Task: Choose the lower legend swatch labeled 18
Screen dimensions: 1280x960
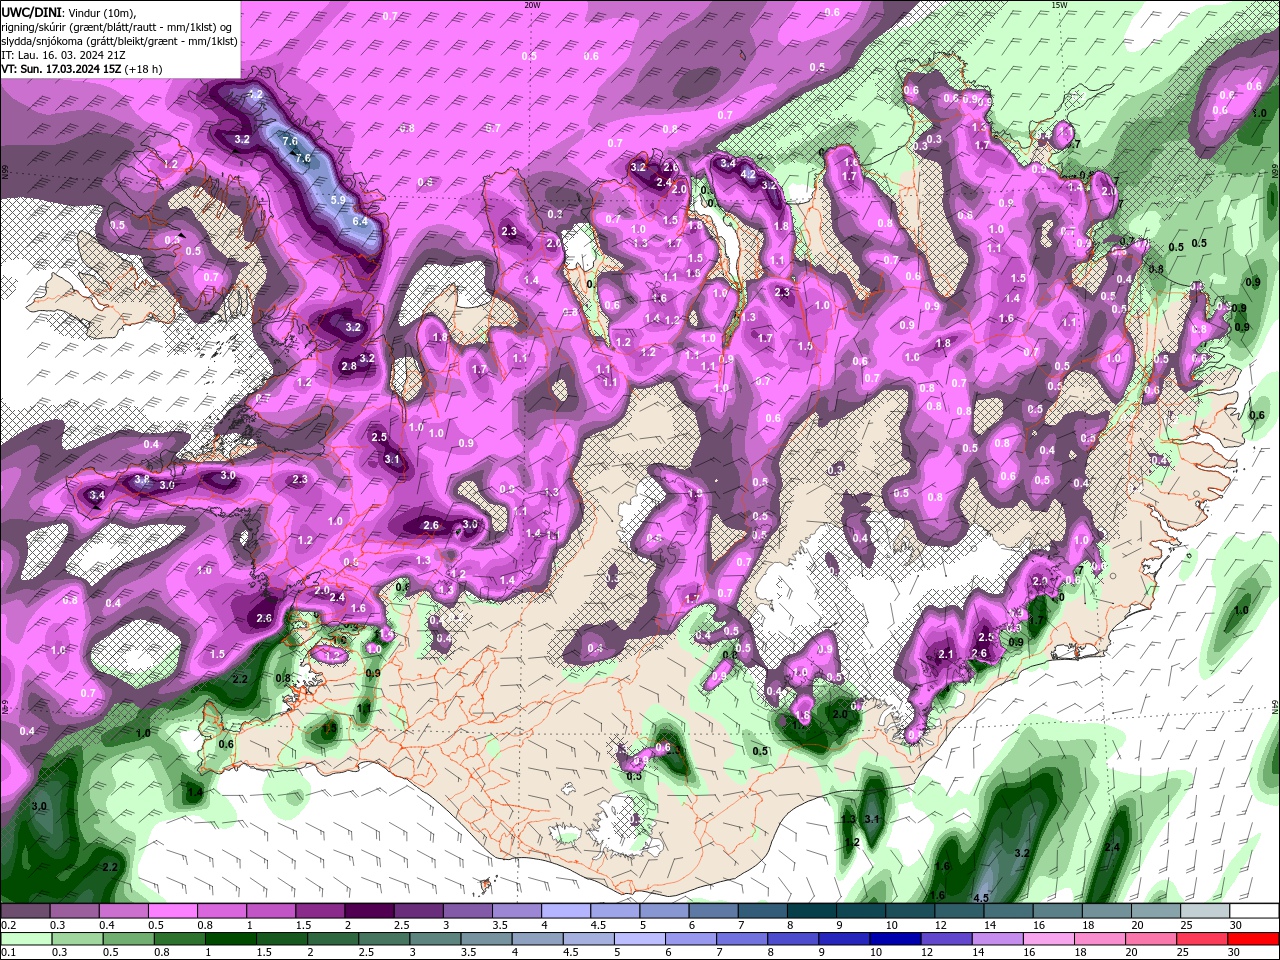Action: (x=1098, y=939)
